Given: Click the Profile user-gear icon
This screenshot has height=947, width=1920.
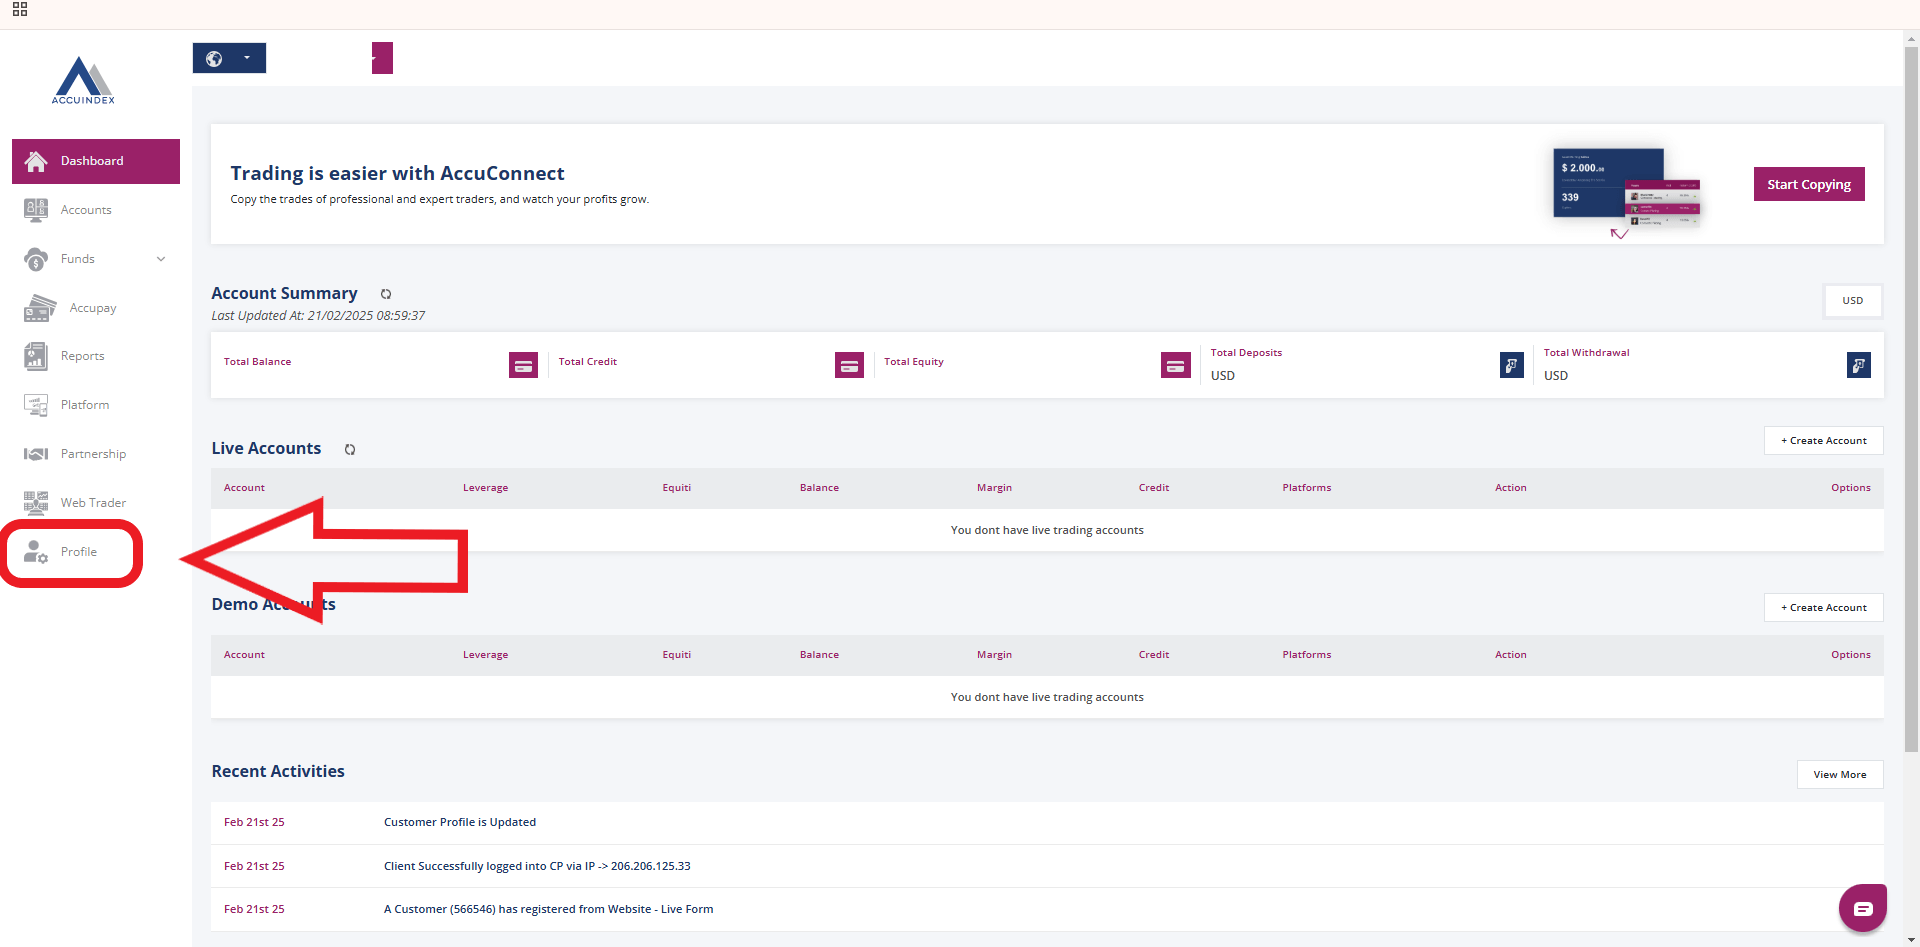Looking at the screenshot, I should click(x=36, y=552).
